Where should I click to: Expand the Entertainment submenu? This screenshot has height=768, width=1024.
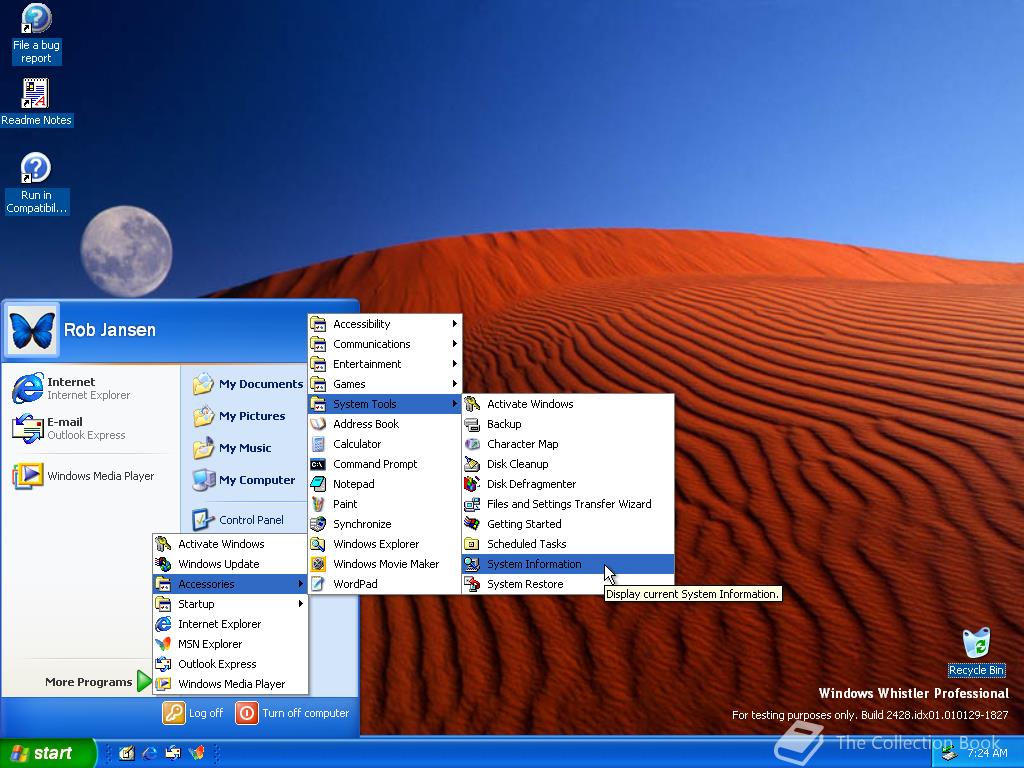(x=385, y=364)
